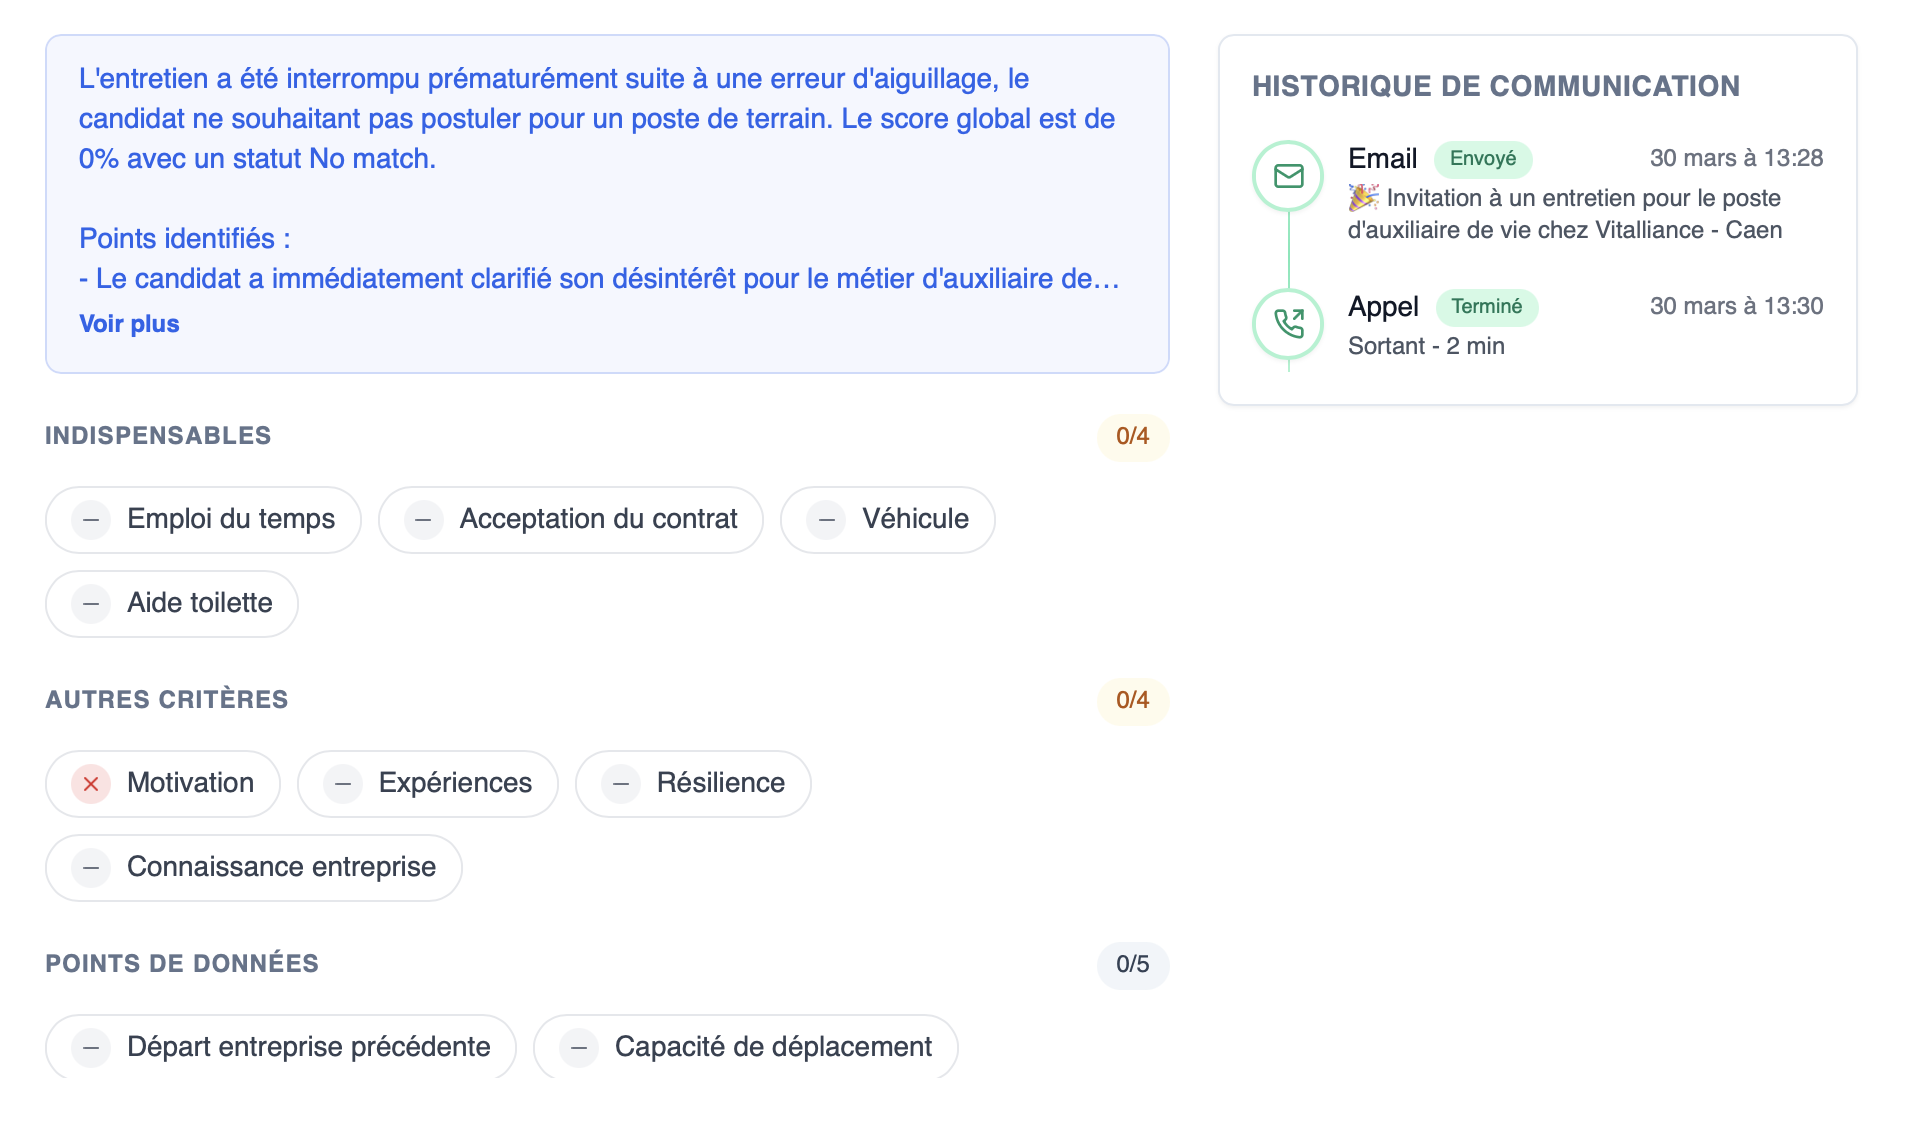Select the Indispensables section header
The image size is (1906, 1122).
(x=157, y=436)
